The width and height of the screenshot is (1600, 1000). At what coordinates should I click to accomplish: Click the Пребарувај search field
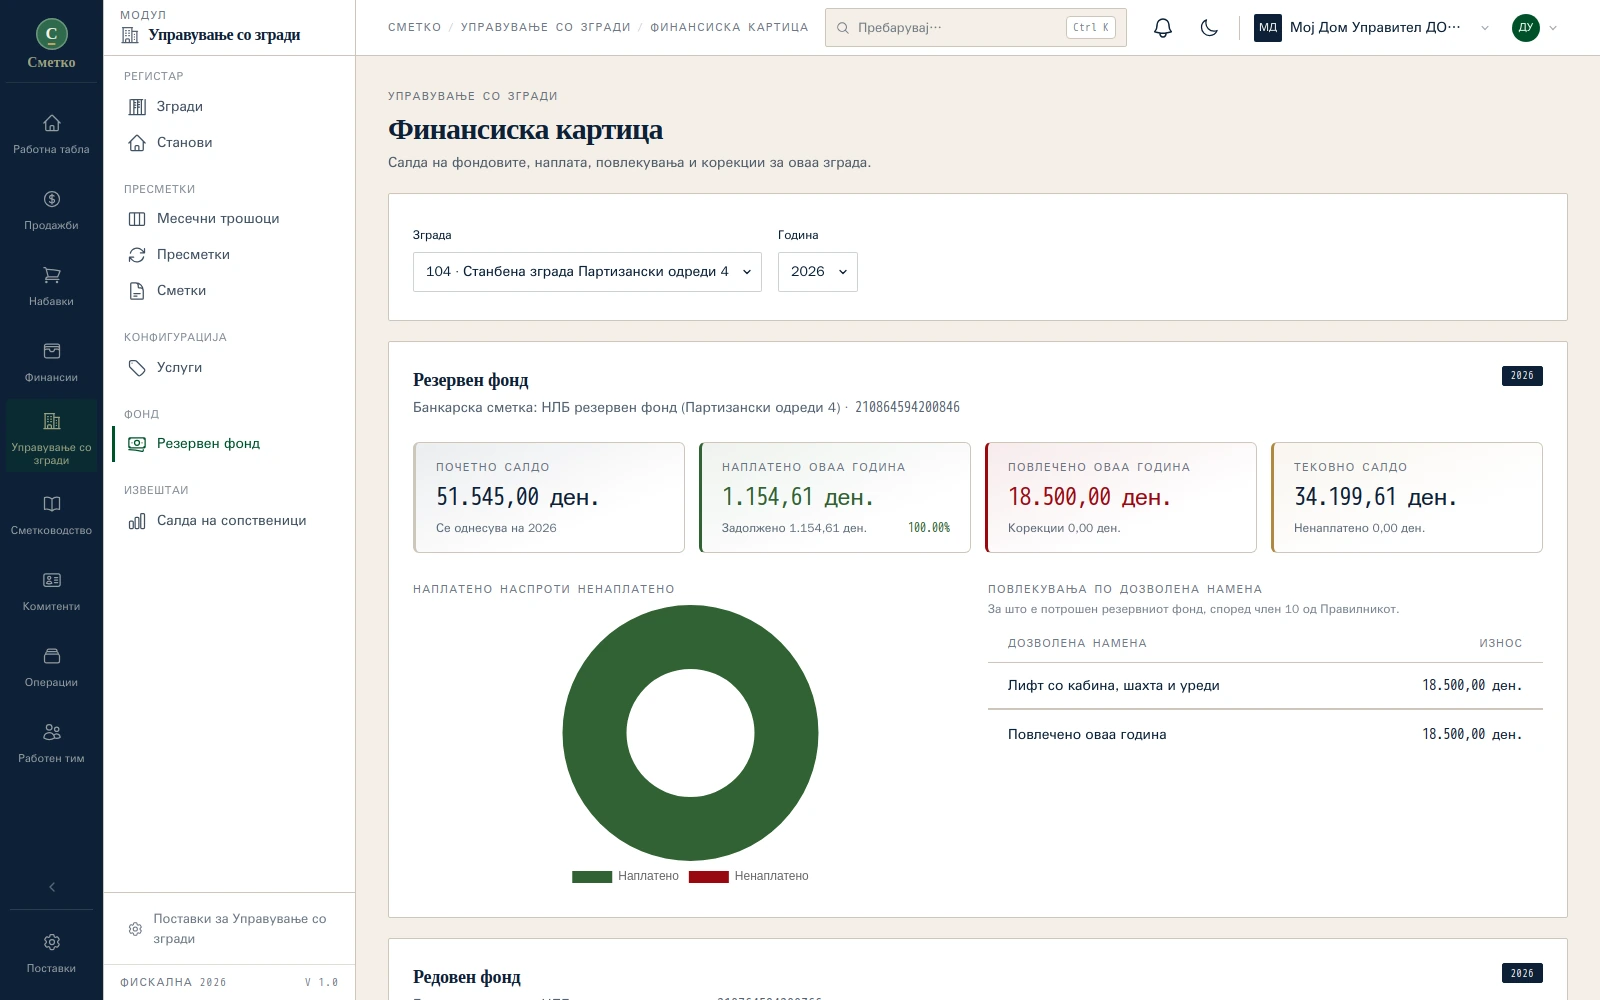click(x=975, y=28)
